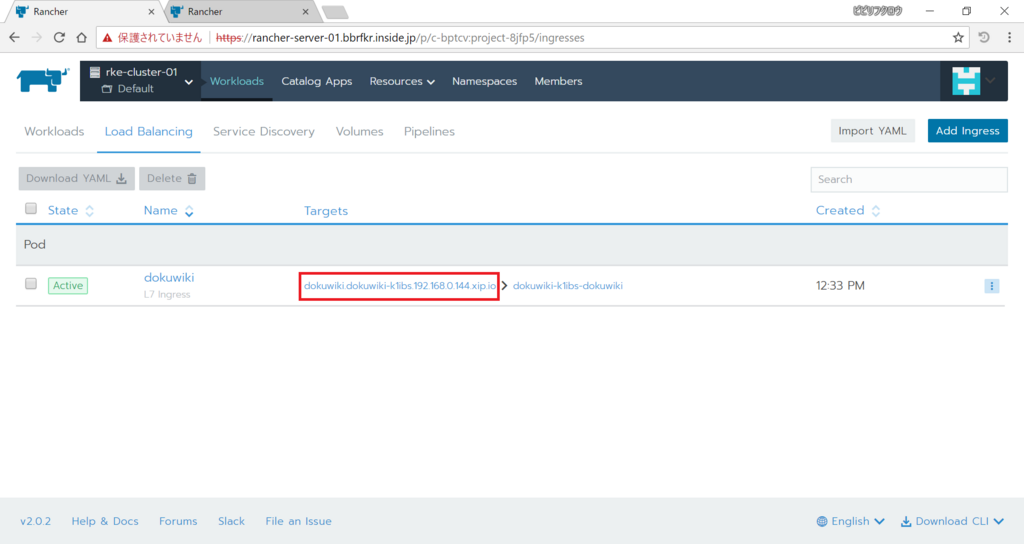1024x544 pixels.
Task: Open a new browser tab
Action: click(335, 12)
